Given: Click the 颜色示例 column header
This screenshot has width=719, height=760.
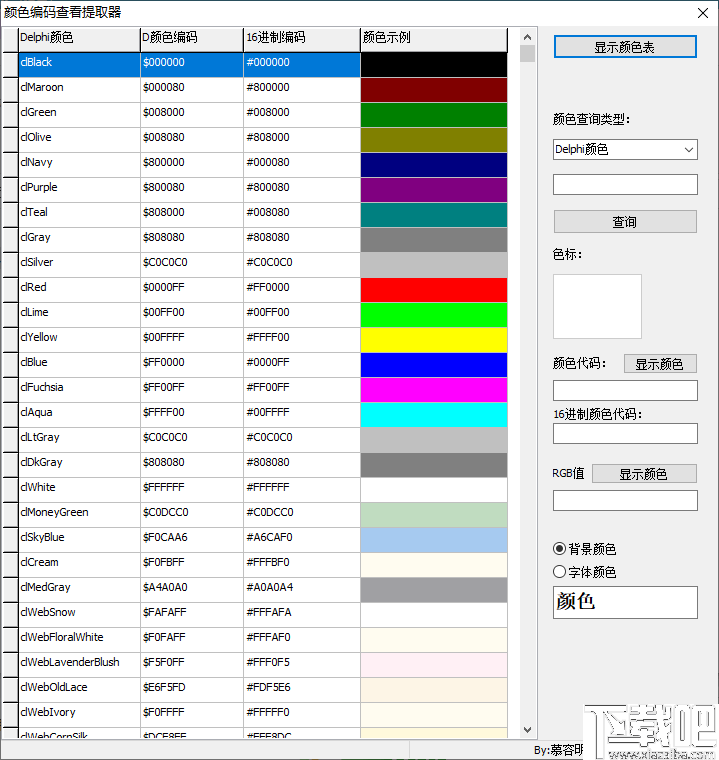Looking at the screenshot, I should pos(434,38).
